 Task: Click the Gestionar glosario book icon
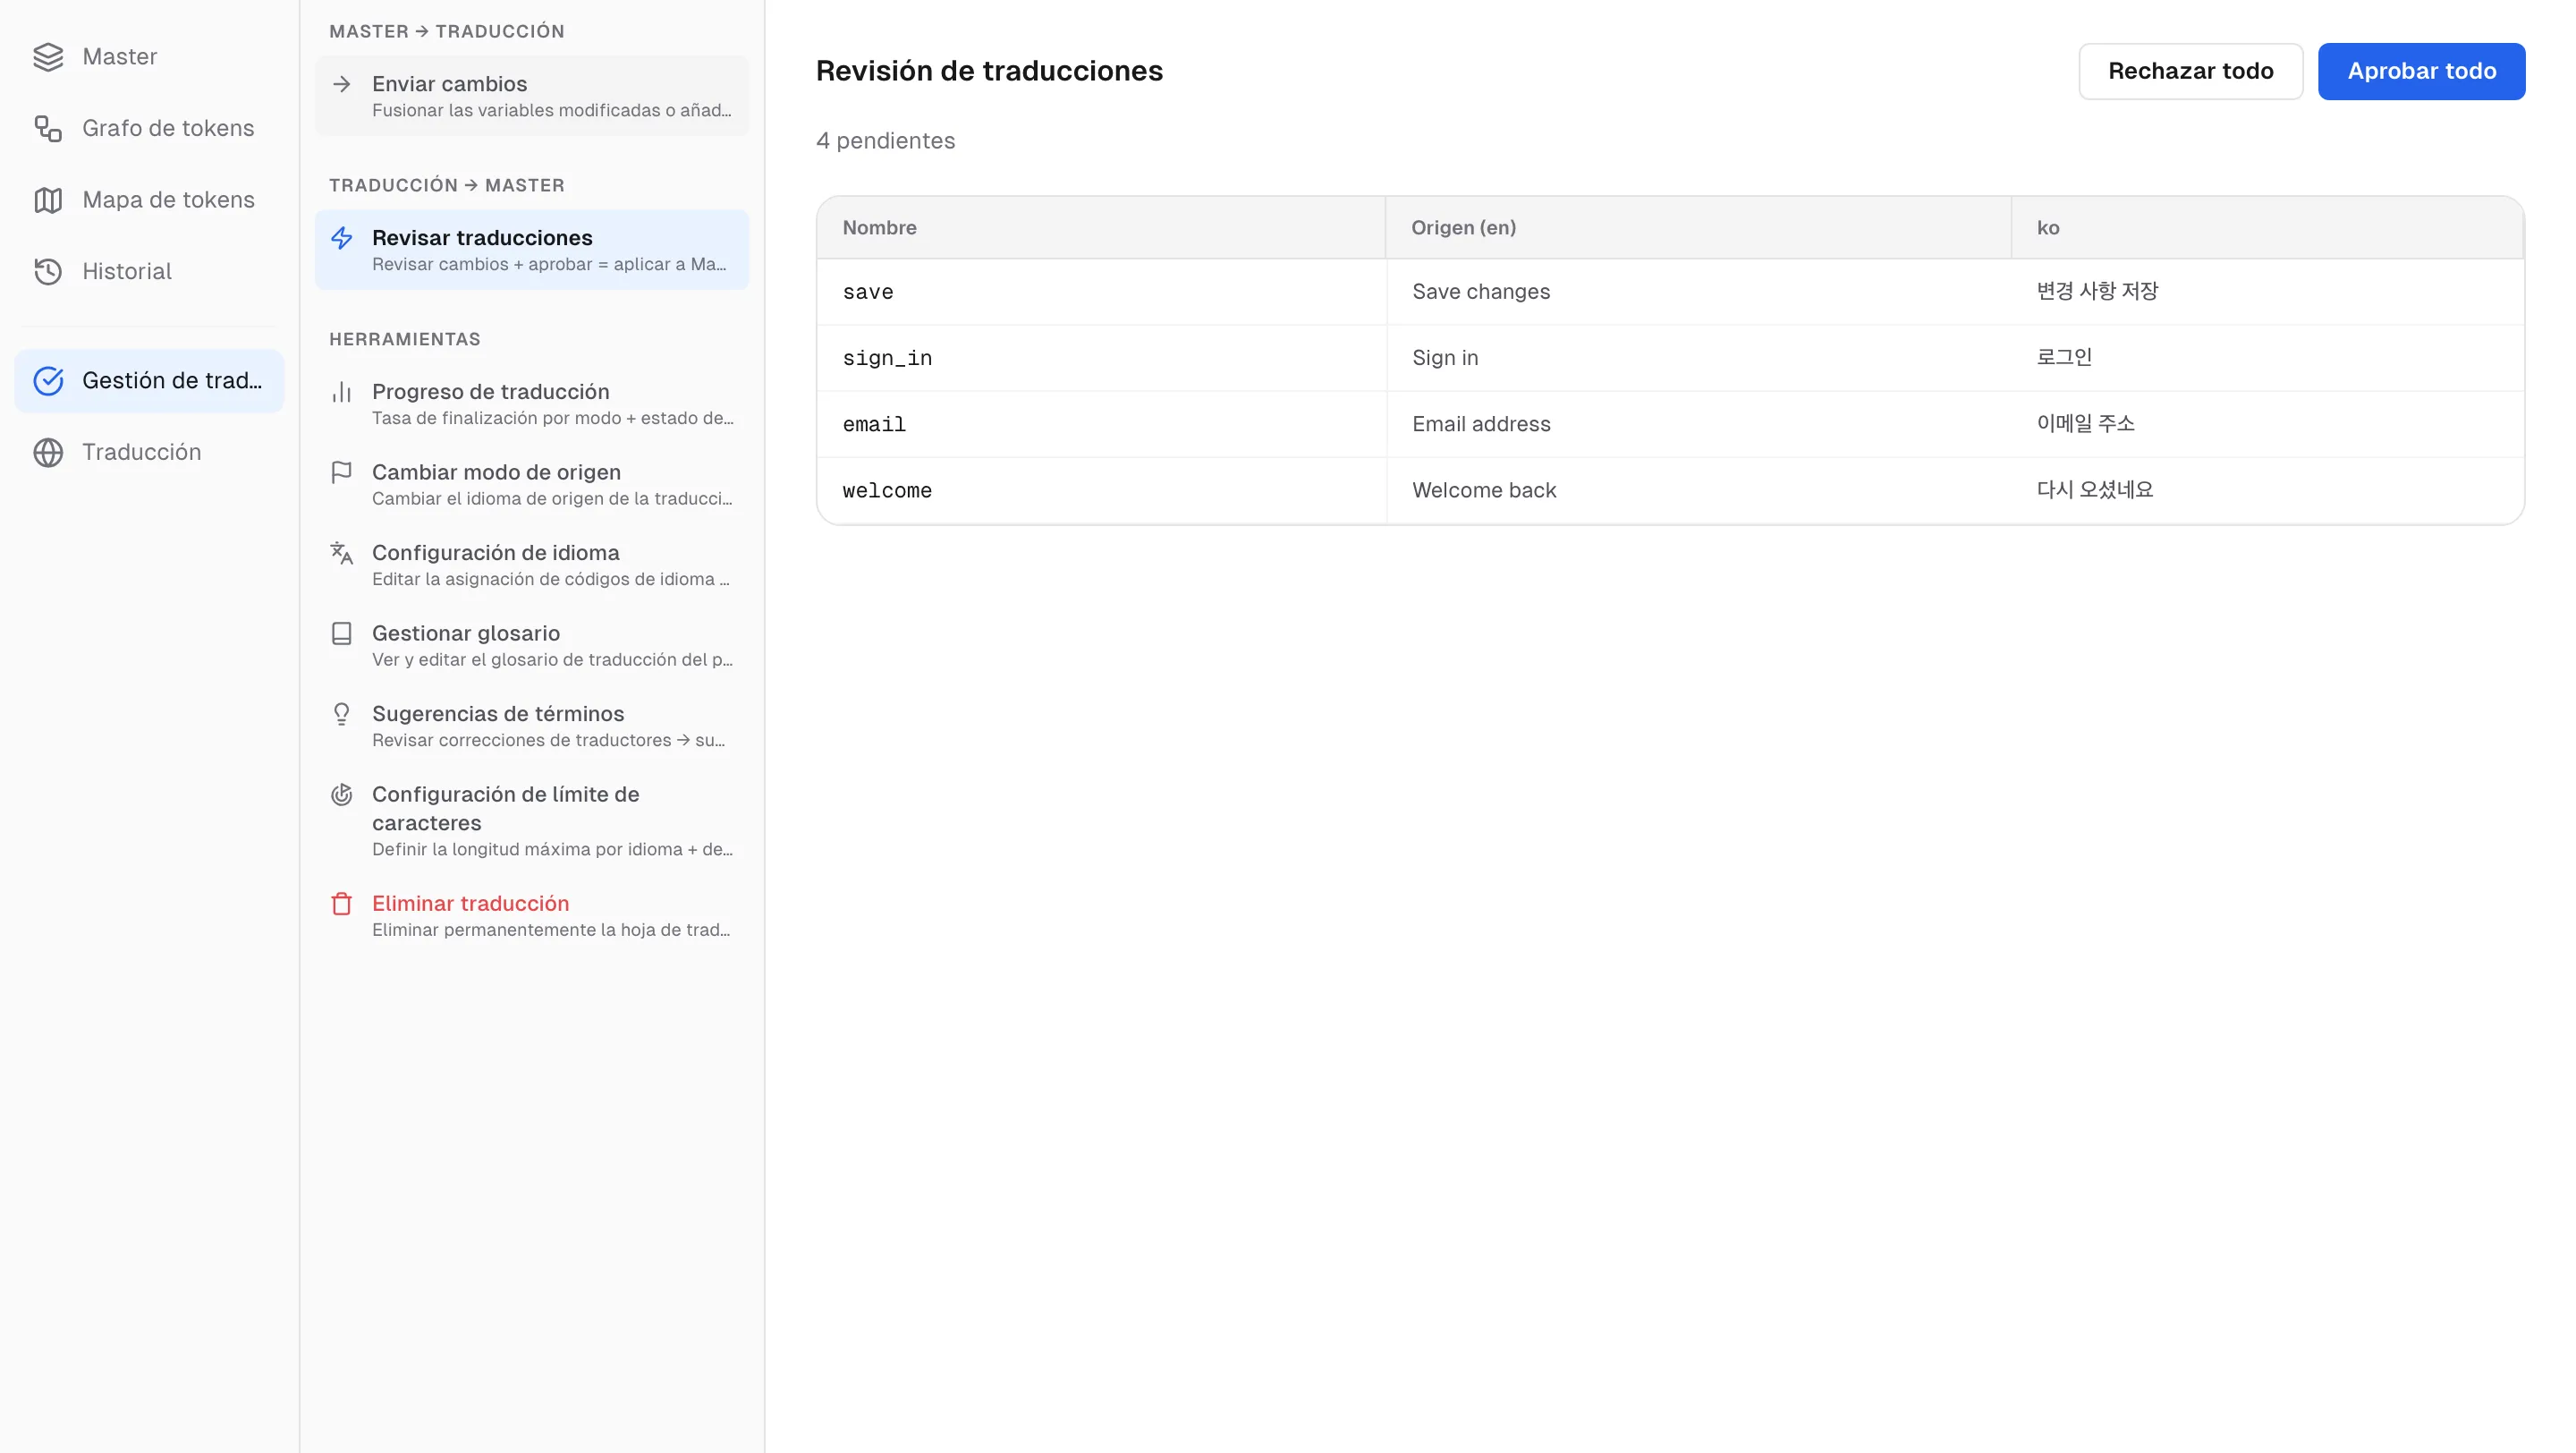coord(342,634)
